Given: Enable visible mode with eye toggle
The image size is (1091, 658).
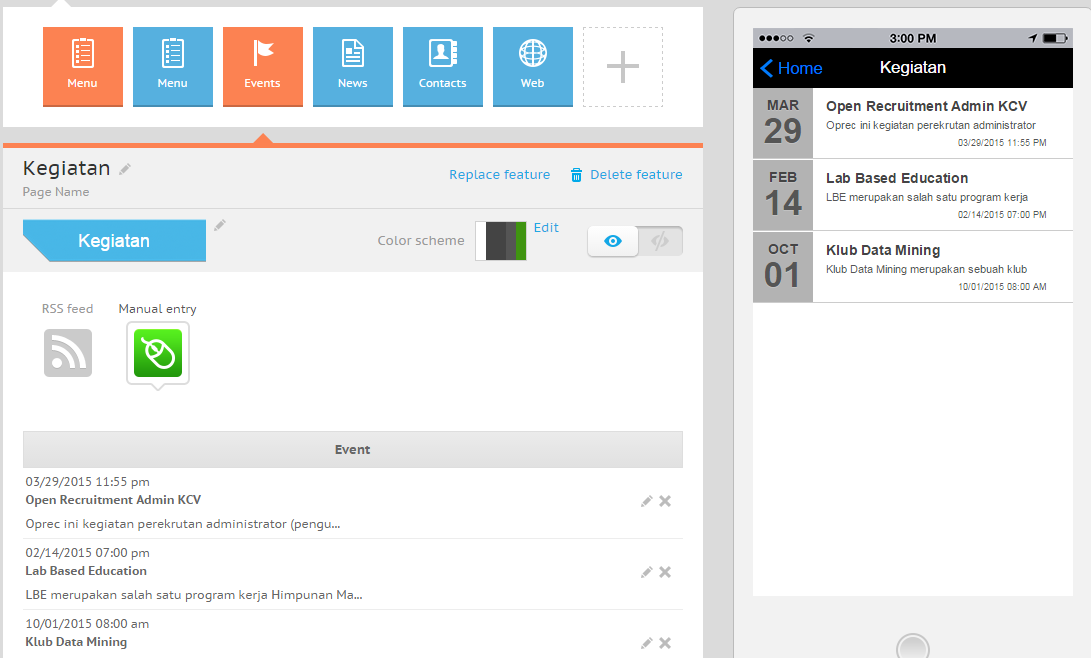Looking at the screenshot, I should click(x=612, y=241).
